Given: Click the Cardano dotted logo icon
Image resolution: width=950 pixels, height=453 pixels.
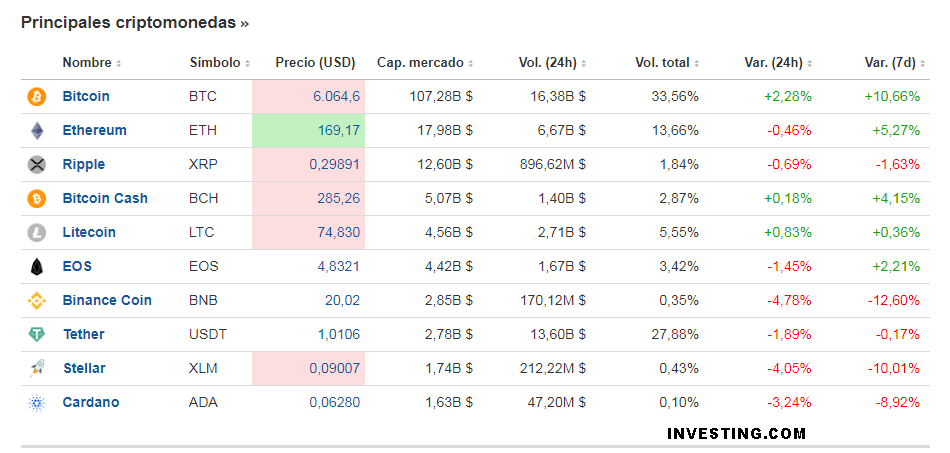Looking at the screenshot, I should pyautogui.click(x=37, y=403).
